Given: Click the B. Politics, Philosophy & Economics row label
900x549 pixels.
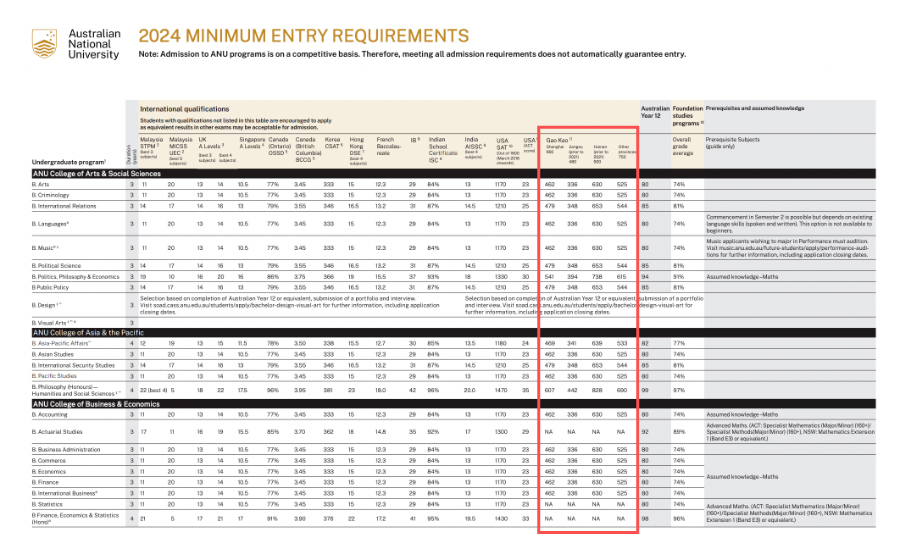Looking at the screenshot, I should point(75,277).
